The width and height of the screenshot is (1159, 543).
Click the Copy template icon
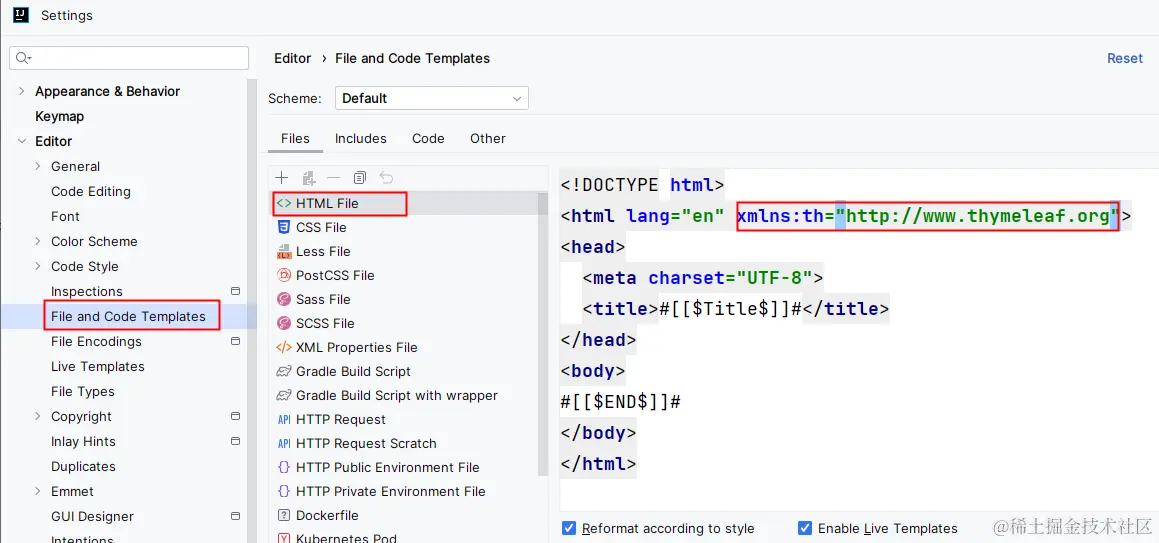coord(360,177)
